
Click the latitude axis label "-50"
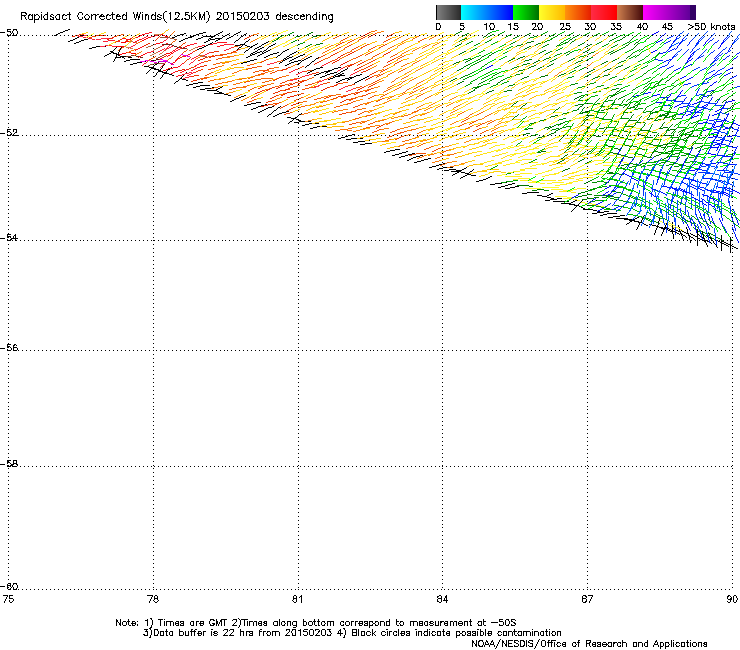tap(9, 33)
